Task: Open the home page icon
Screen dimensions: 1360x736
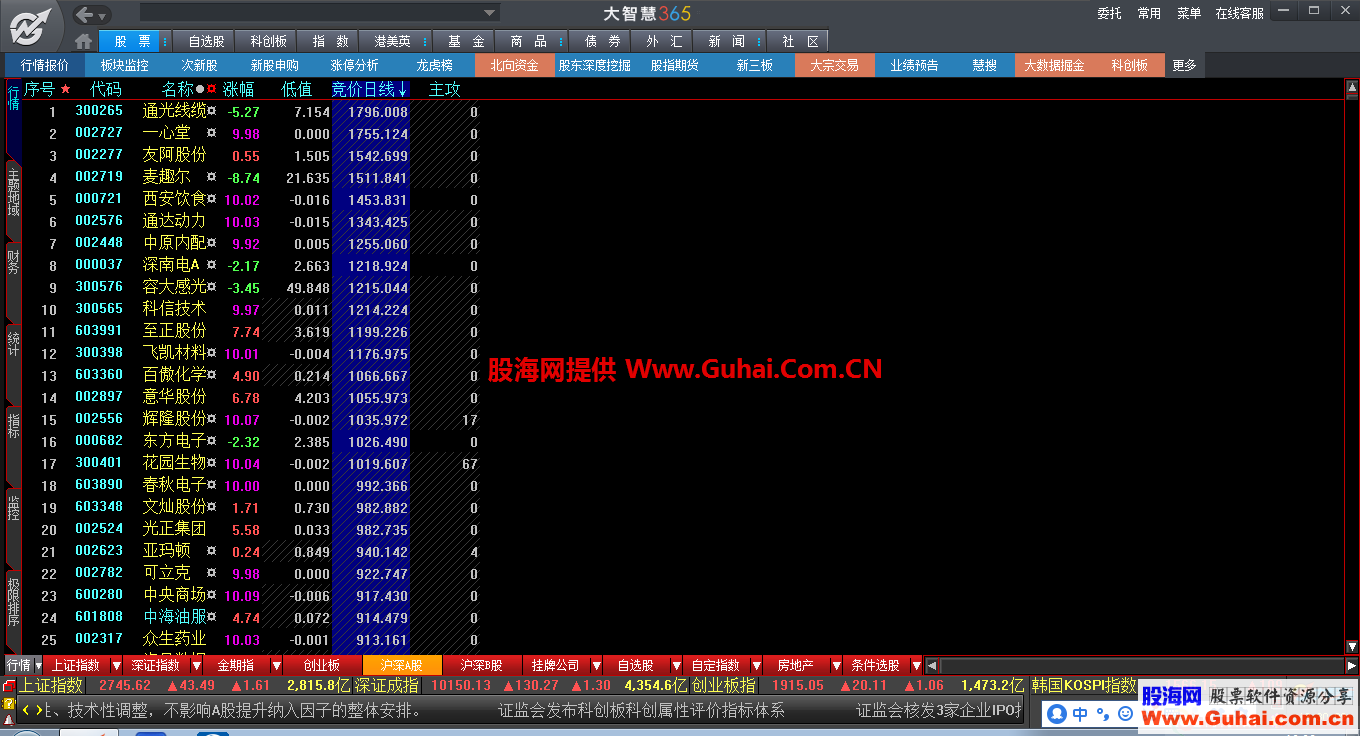Action: point(84,41)
